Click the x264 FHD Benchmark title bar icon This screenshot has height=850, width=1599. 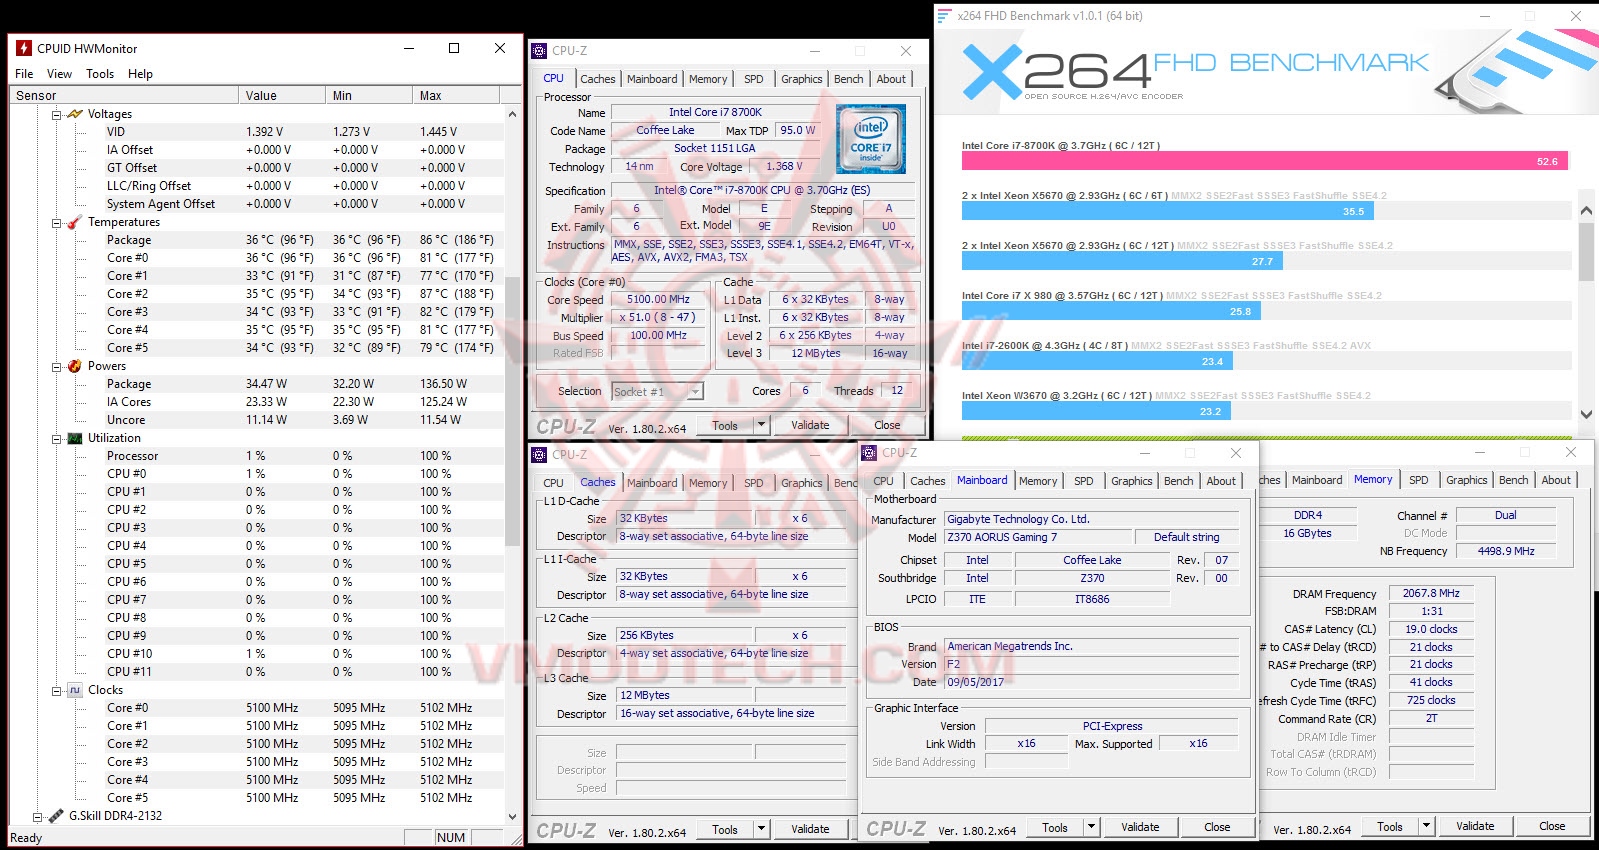(944, 16)
